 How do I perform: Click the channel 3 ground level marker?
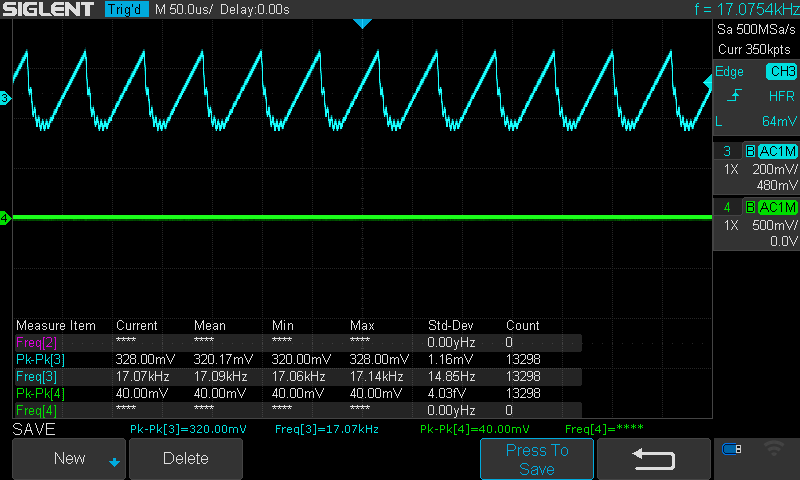(5, 98)
